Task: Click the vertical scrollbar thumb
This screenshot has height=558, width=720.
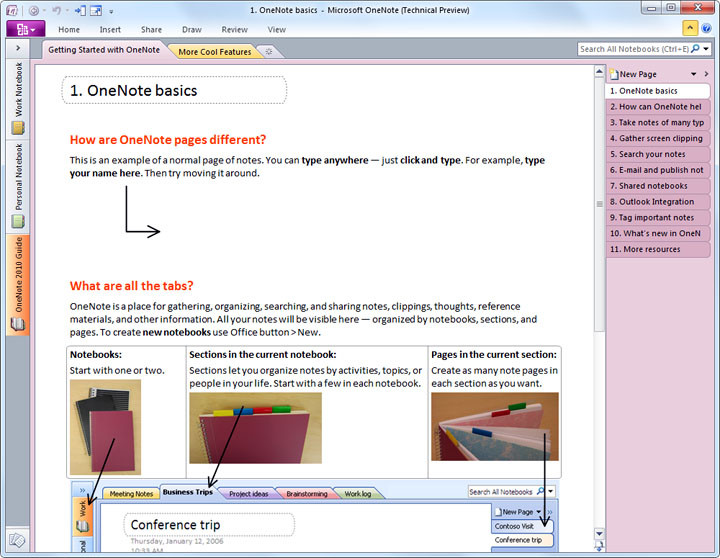Action: [599, 204]
